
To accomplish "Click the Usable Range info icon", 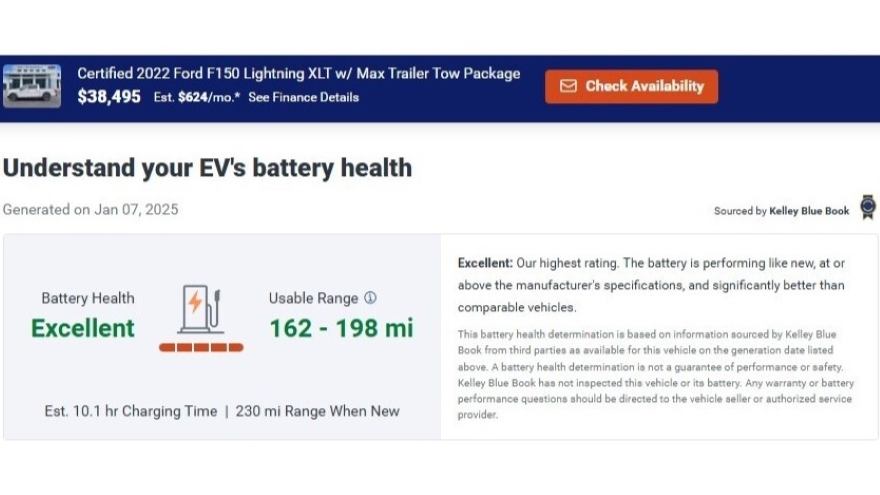I will click(x=370, y=298).
